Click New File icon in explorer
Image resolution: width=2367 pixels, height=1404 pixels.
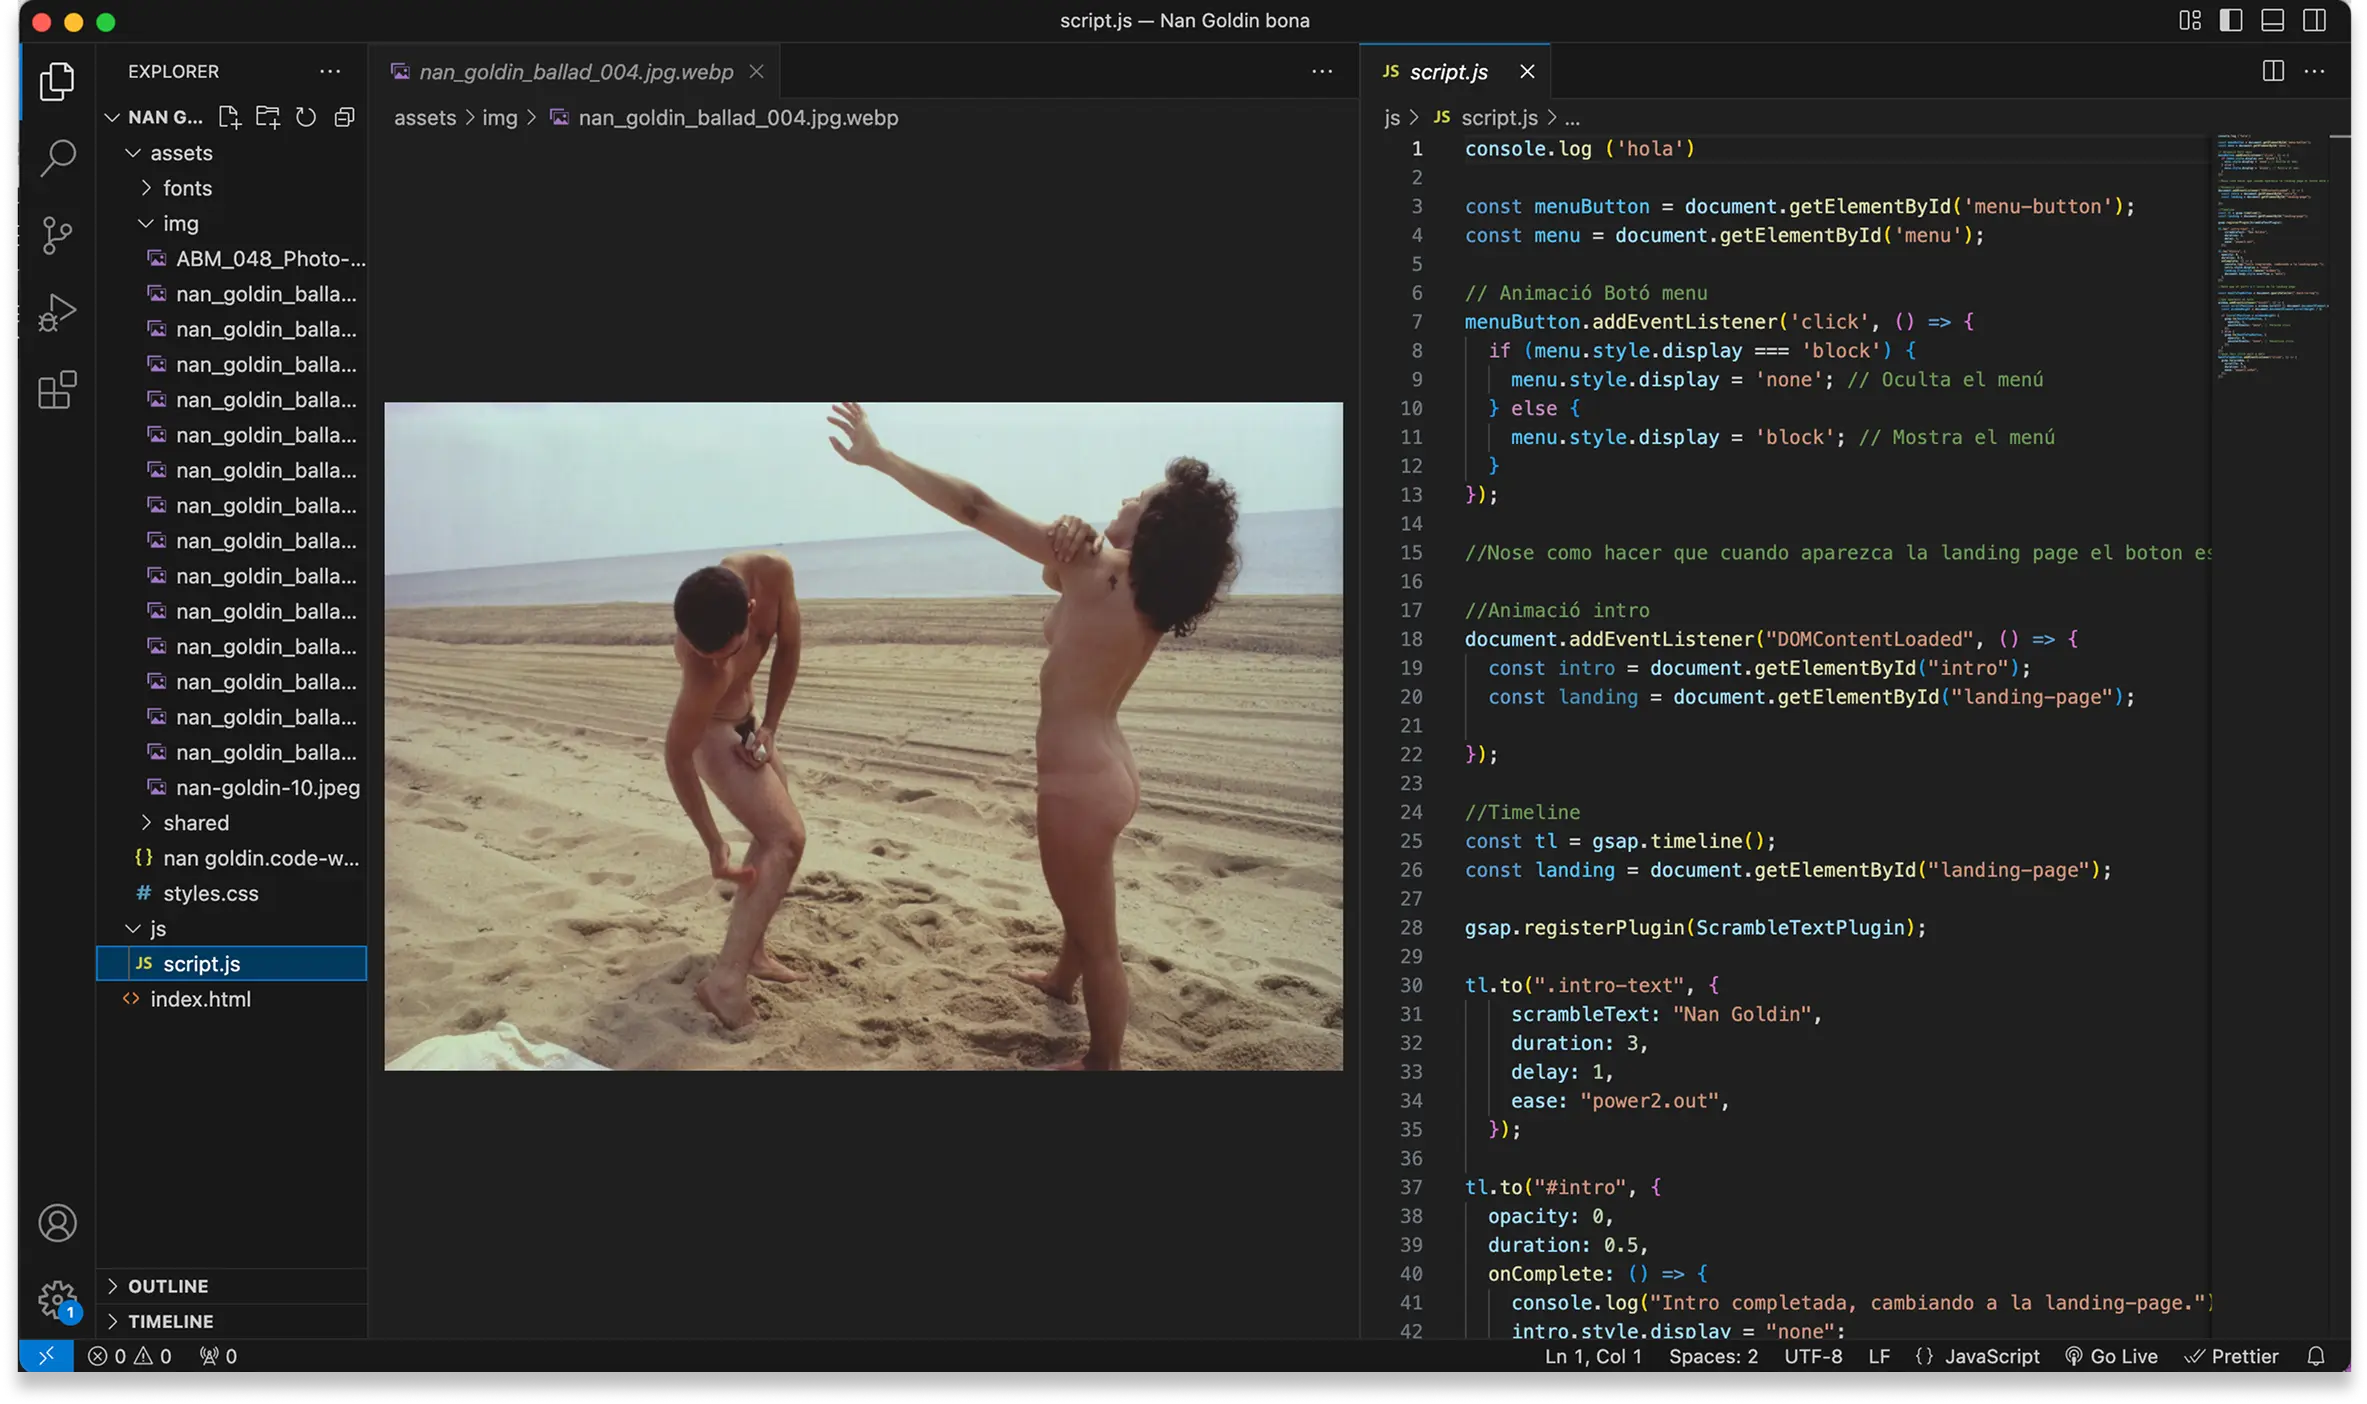tap(229, 117)
